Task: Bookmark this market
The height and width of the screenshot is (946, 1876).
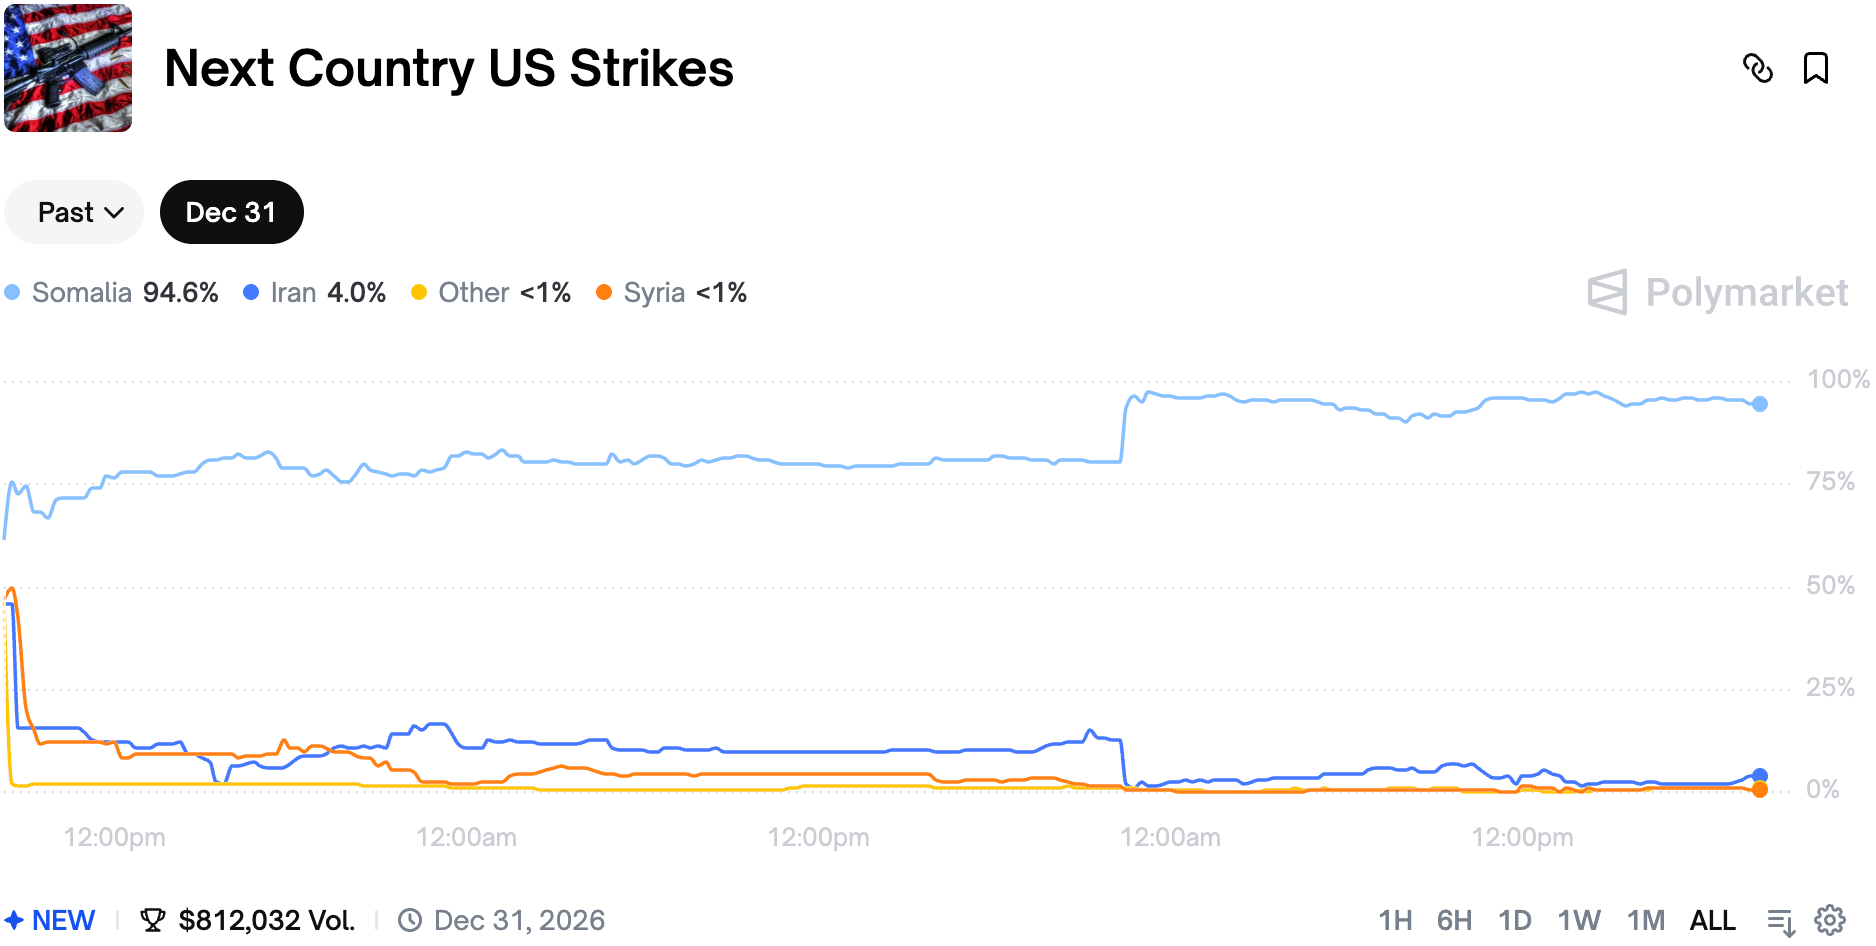Action: pos(1815,68)
